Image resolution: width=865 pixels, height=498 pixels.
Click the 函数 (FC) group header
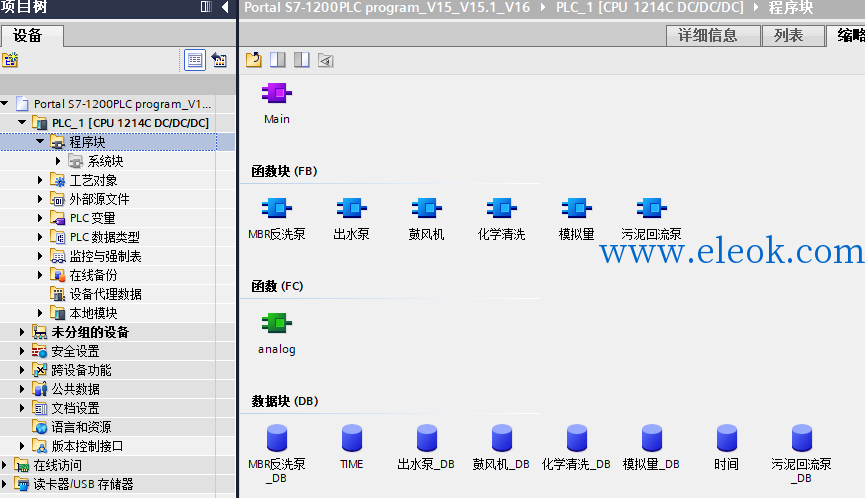[277, 286]
